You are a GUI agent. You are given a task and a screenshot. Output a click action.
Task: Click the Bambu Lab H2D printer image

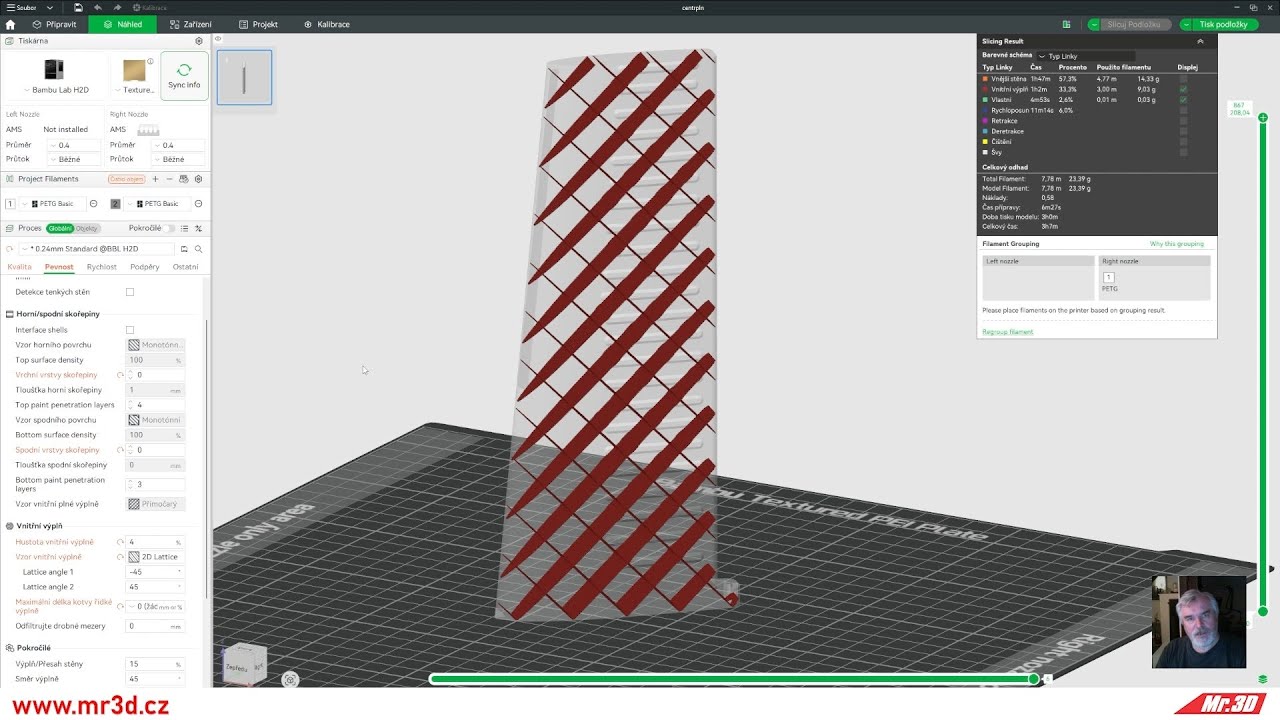pyautogui.click(x=54, y=69)
